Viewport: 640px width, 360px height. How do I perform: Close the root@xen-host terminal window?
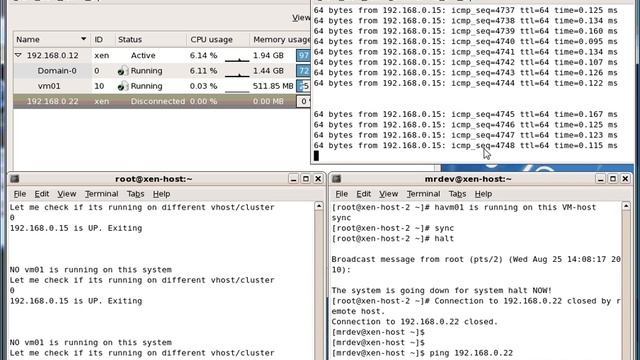(318, 179)
